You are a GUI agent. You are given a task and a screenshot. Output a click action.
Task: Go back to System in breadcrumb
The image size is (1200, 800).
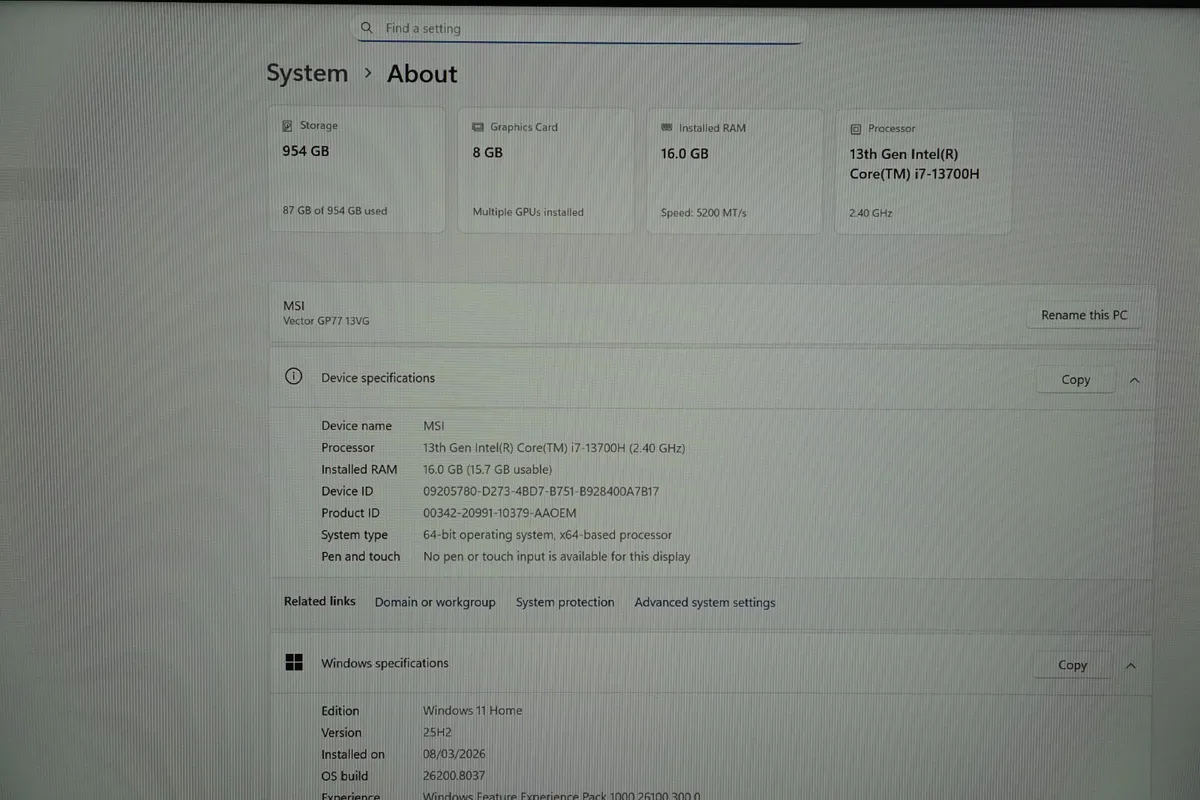[x=307, y=74]
